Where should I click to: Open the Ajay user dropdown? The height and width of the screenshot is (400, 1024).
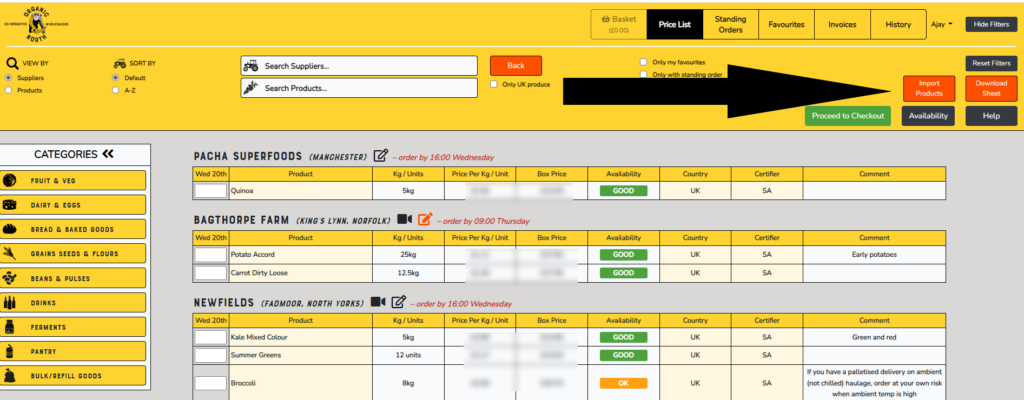941,24
